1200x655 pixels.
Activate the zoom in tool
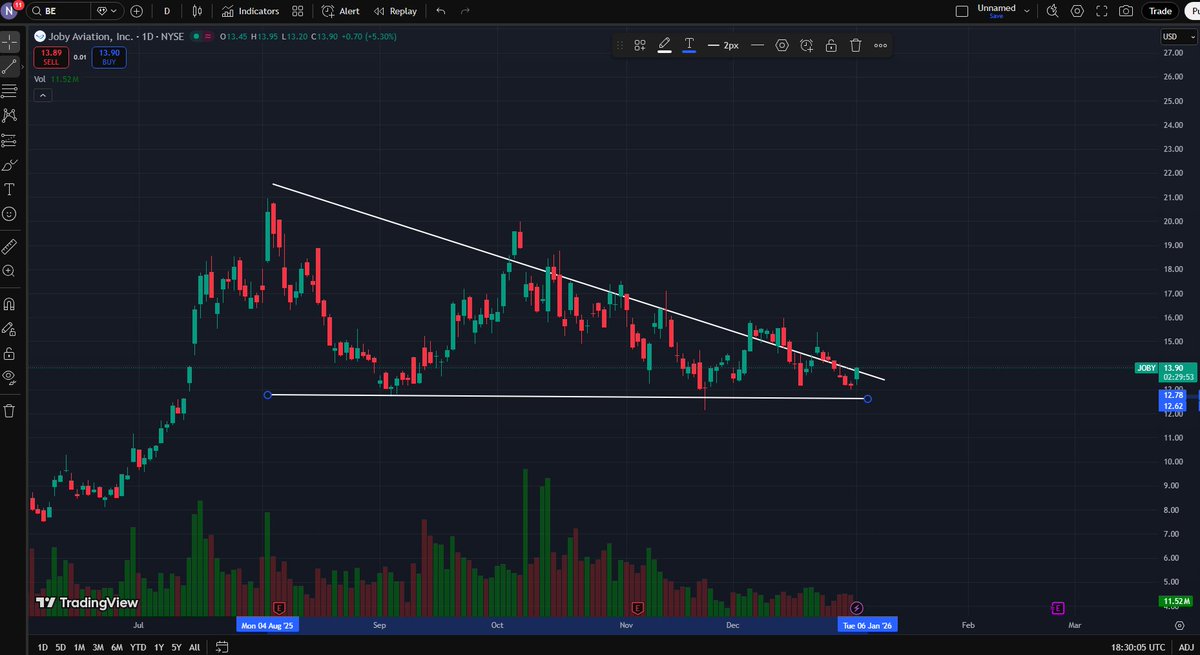[10, 271]
